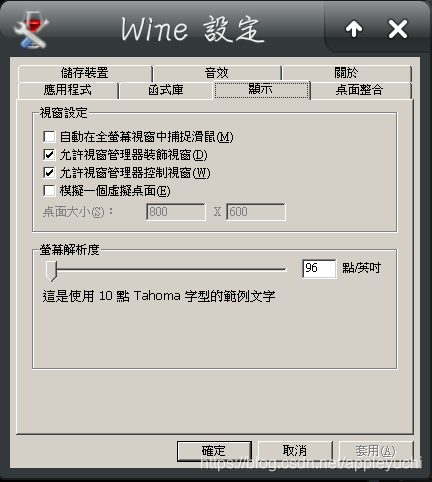432x482 pixels.
Task: Click the 螢幕解析度 slider handle
Action: click(x=51, y=271)
